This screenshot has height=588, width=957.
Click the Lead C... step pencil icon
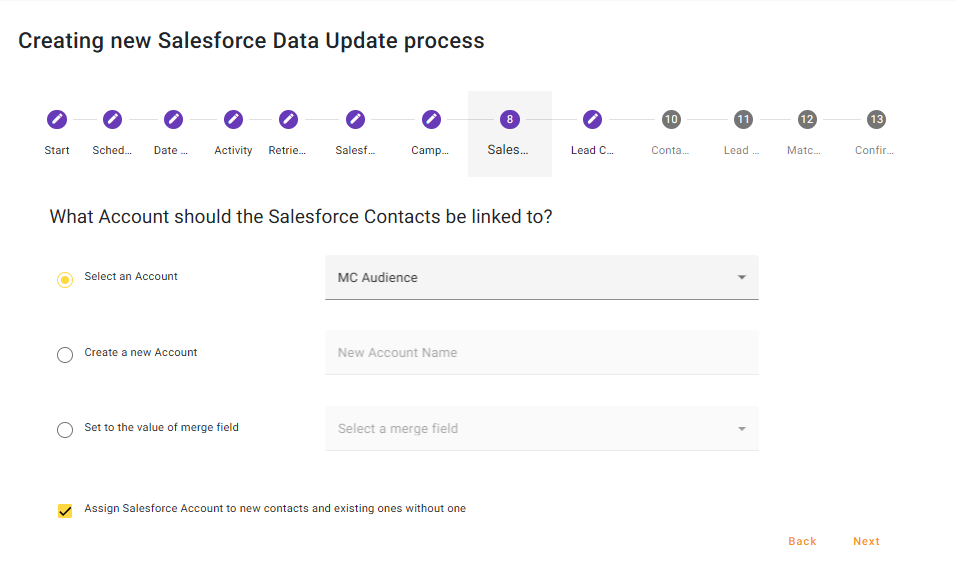click(592, 120)
